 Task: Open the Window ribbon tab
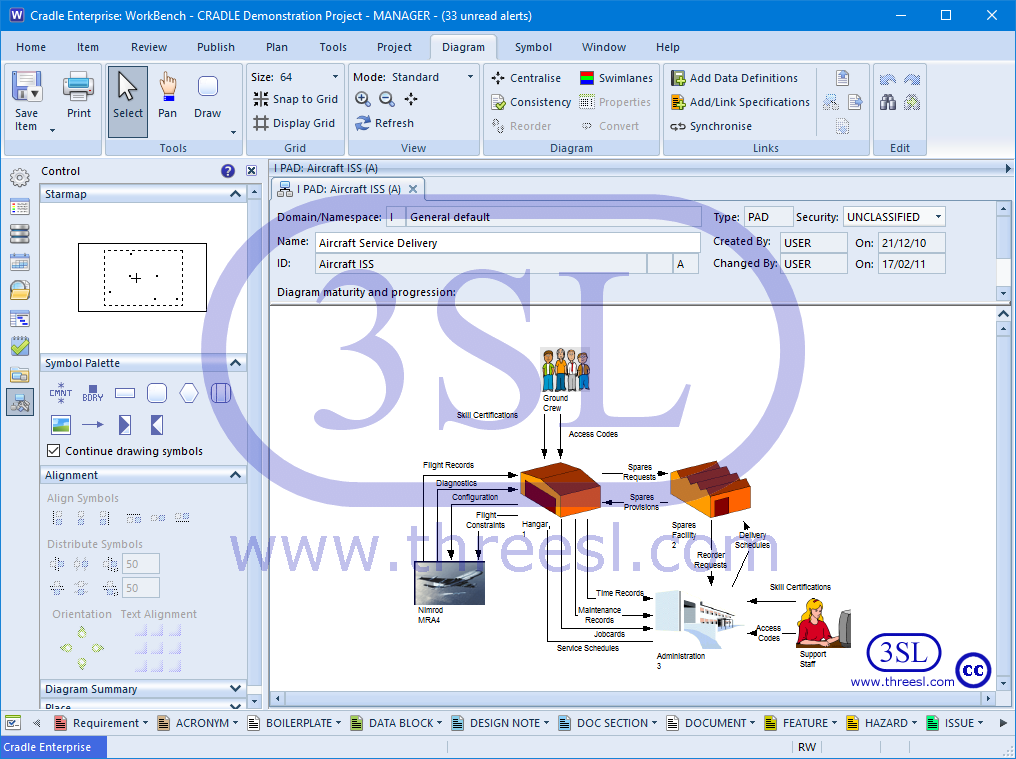tap(603, 47)
